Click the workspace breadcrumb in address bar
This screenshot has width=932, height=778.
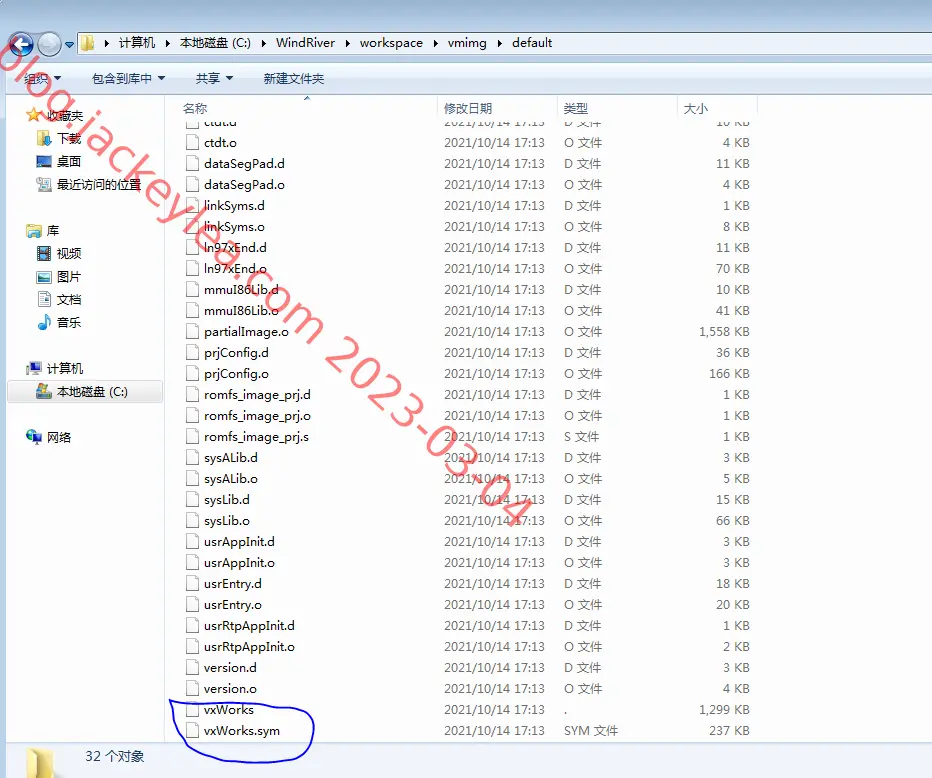tap(391, 43)
